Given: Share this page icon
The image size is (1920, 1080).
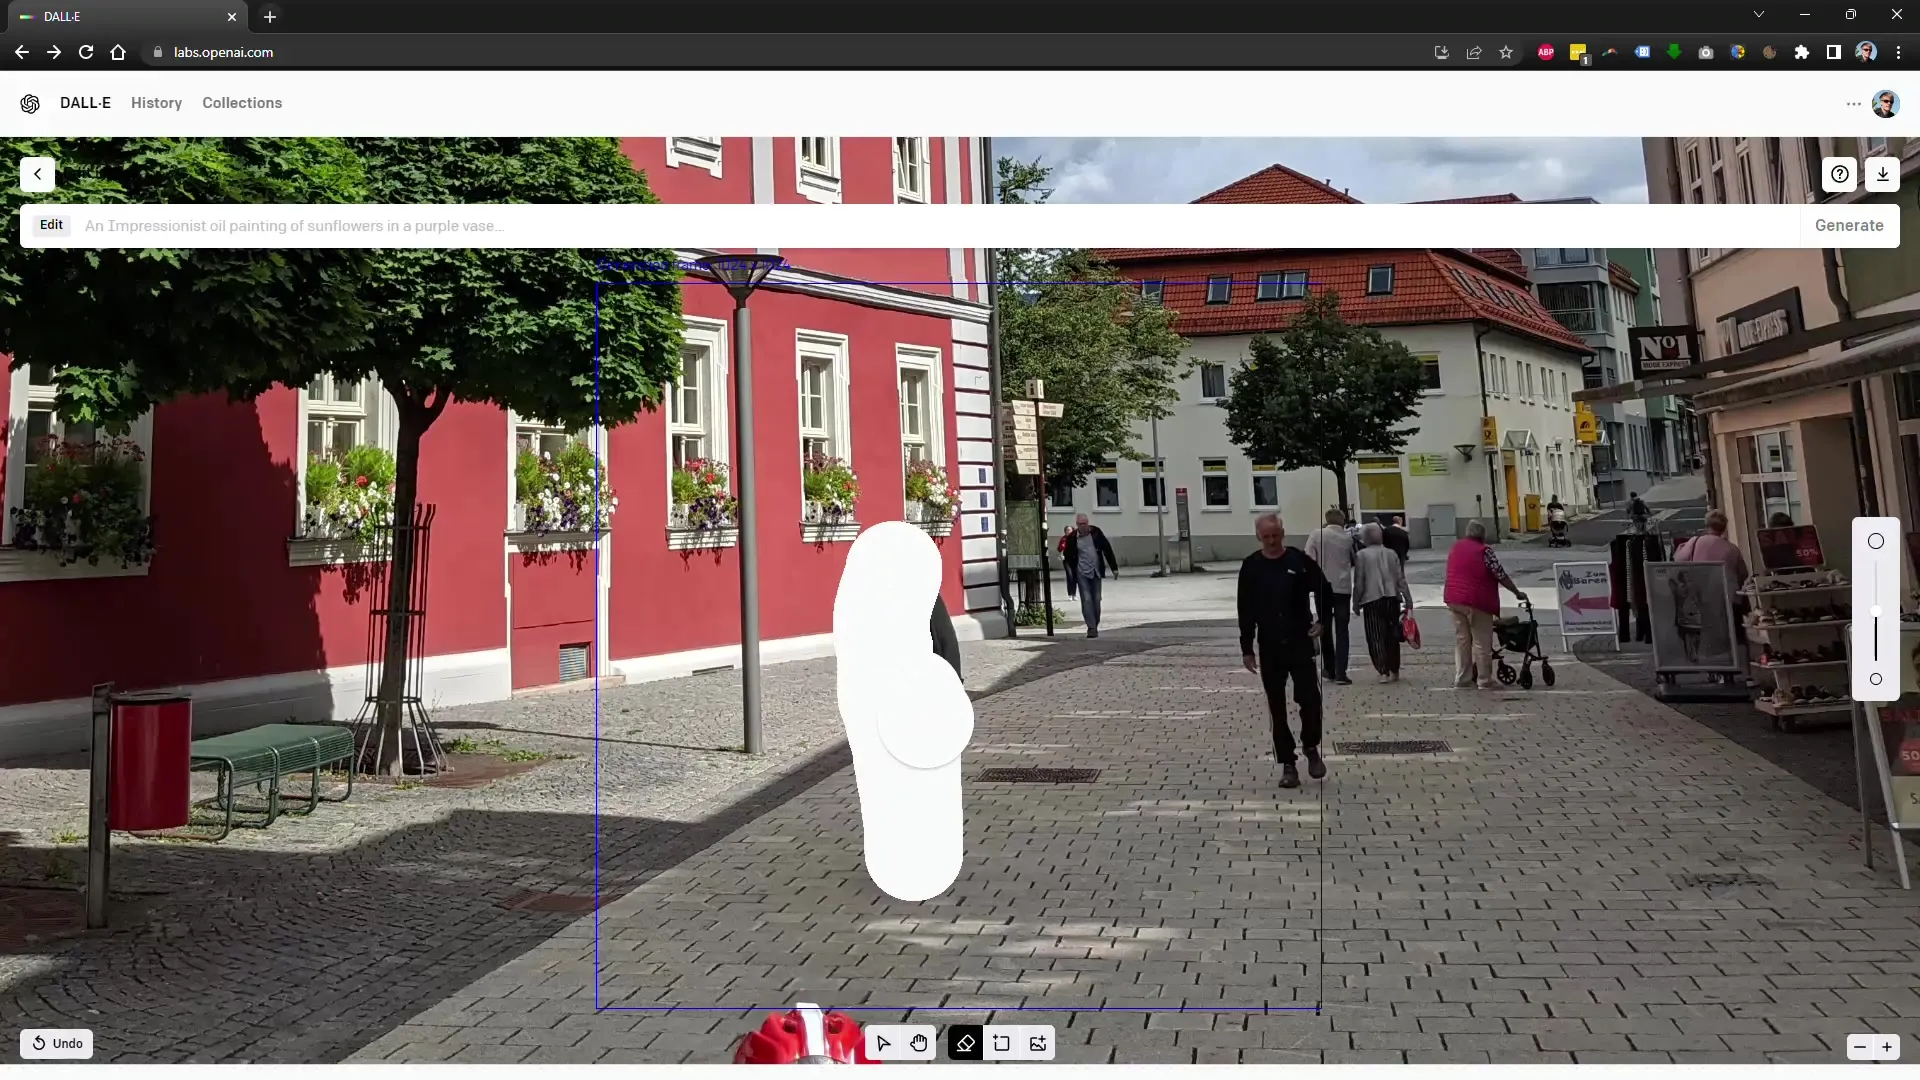Looking at the screenshot, I should tap(1473, 52).
